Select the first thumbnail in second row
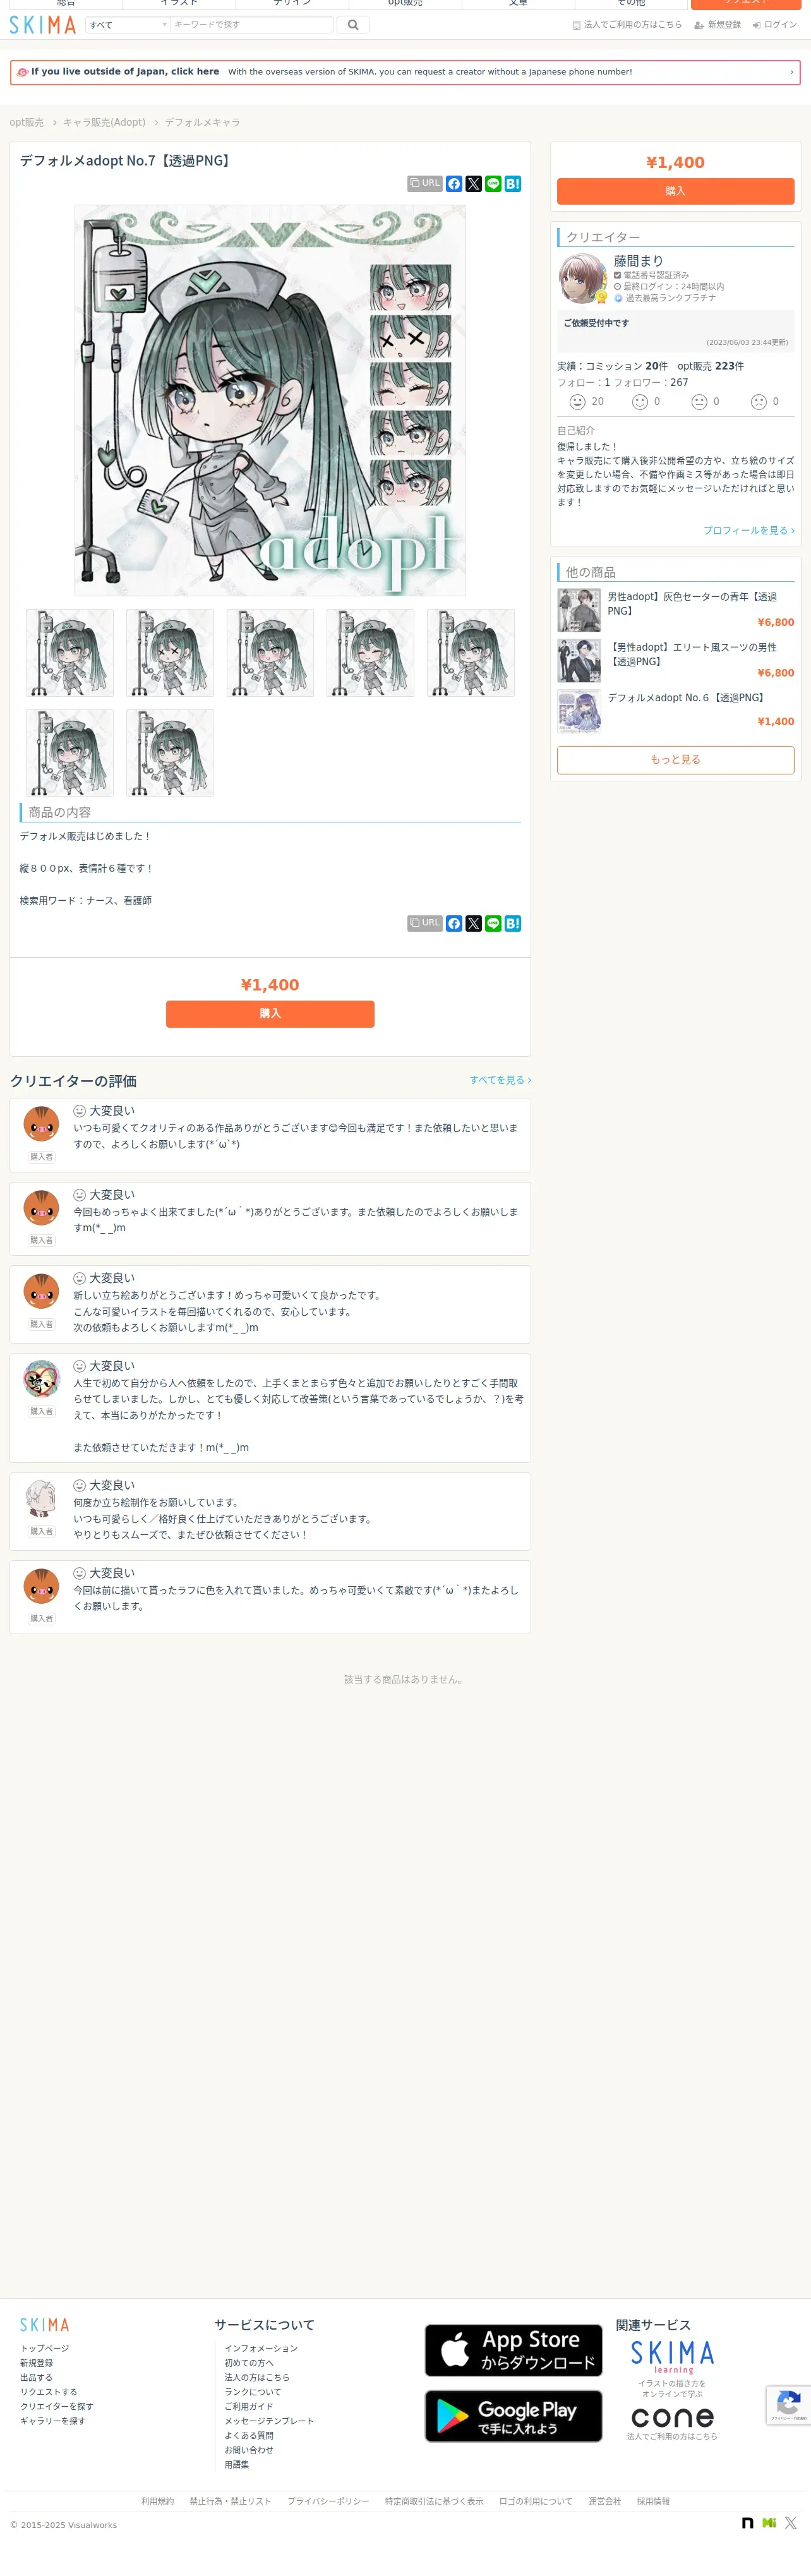 click(70, 753)
